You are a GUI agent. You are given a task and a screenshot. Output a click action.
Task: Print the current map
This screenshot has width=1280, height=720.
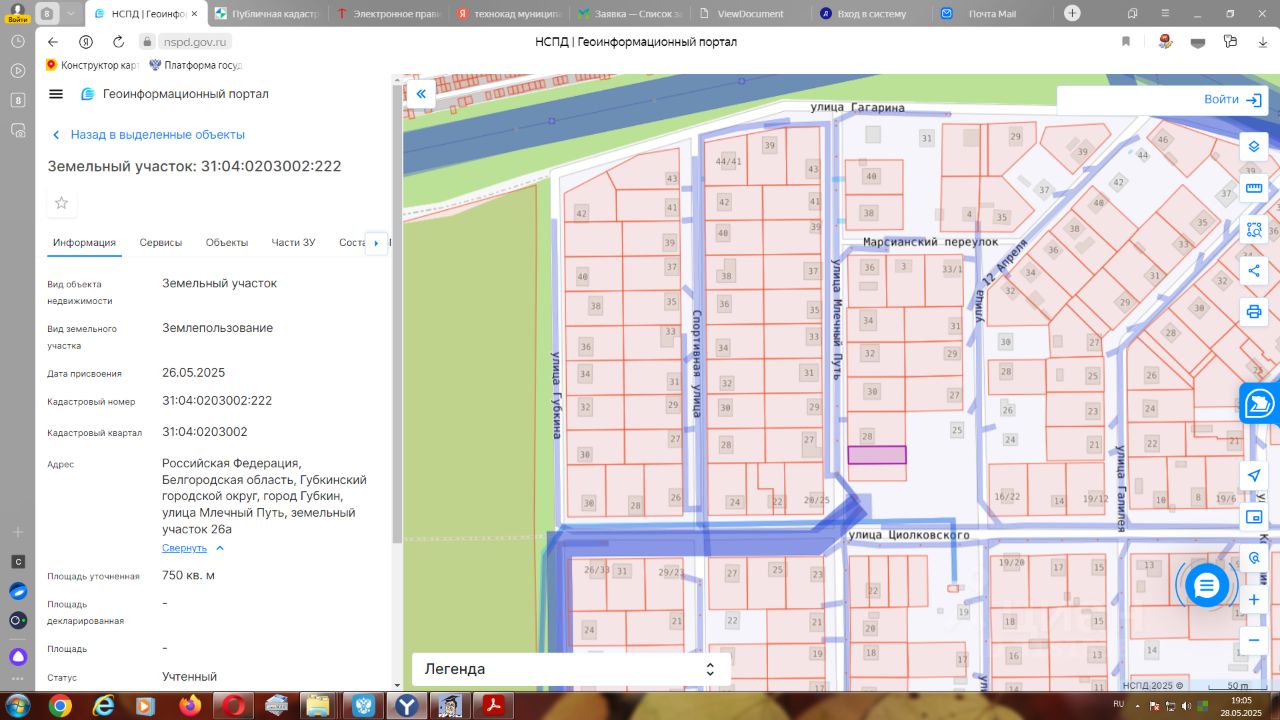pos(1254,311)
